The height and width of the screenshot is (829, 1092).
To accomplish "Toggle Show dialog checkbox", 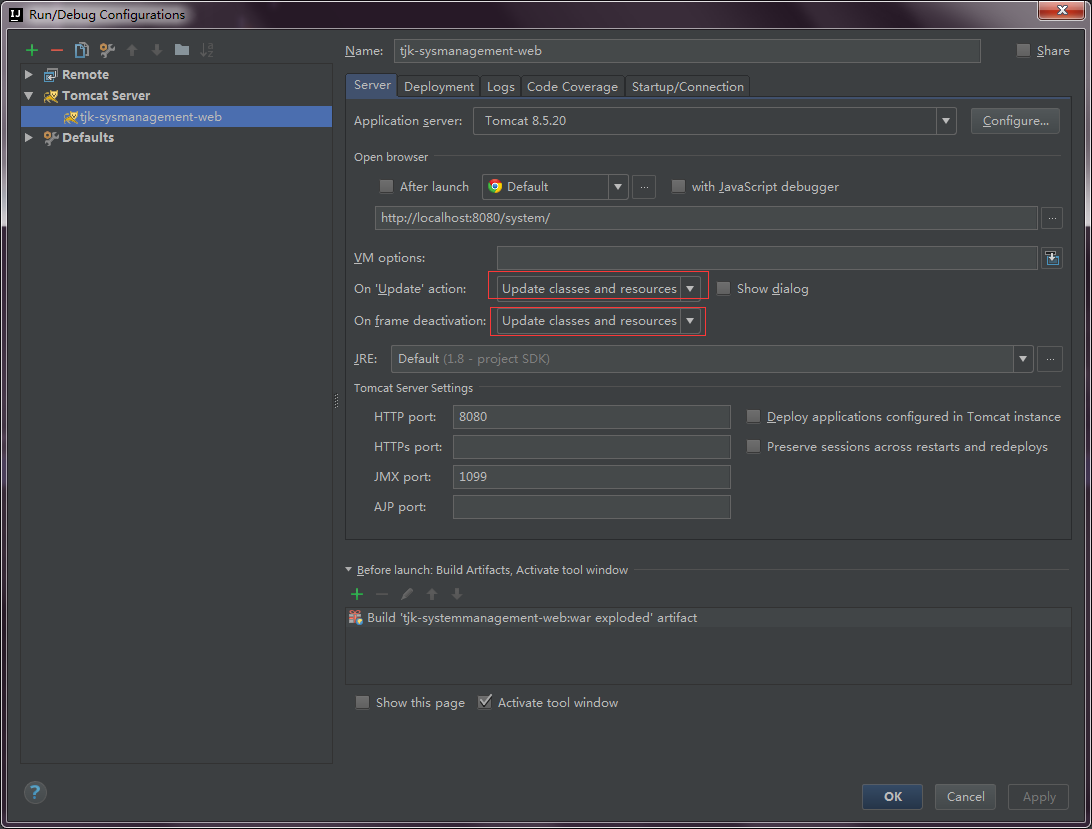I will (x=724, y=288).
